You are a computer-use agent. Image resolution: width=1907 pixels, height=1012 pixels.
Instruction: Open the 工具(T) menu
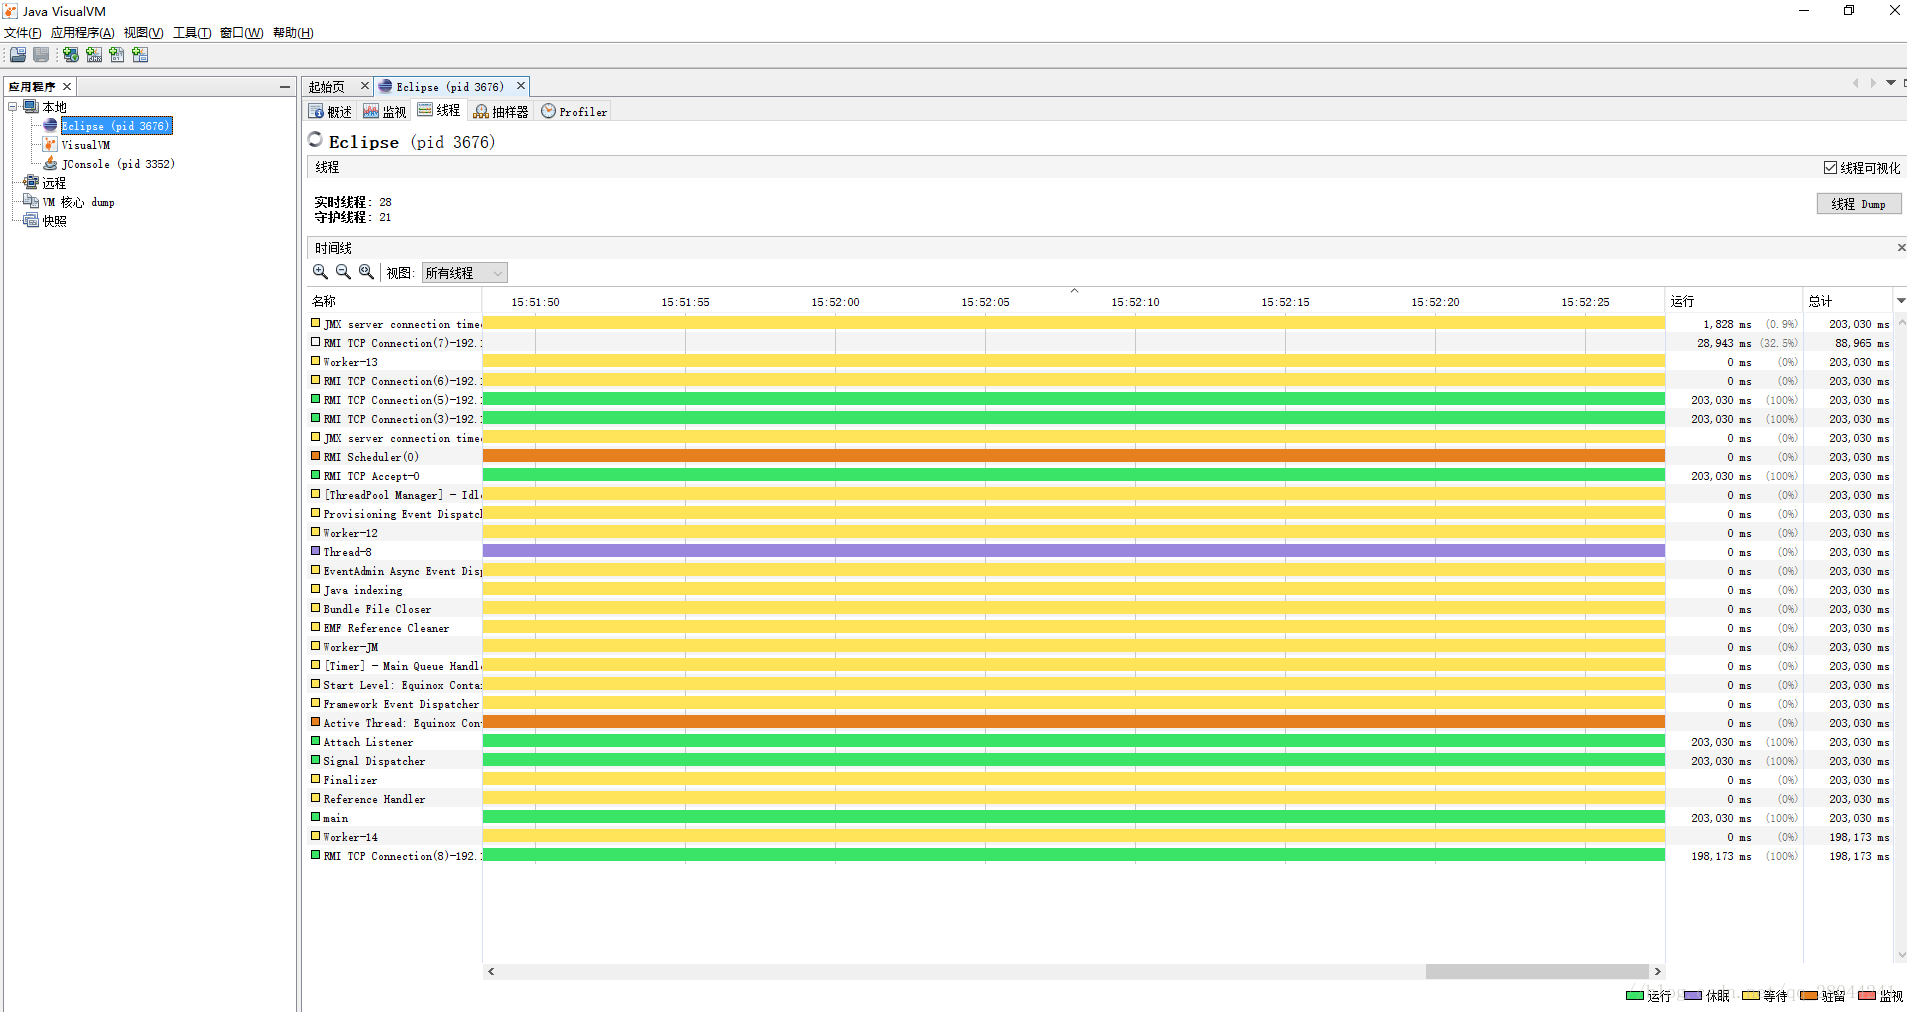[192, 33]
